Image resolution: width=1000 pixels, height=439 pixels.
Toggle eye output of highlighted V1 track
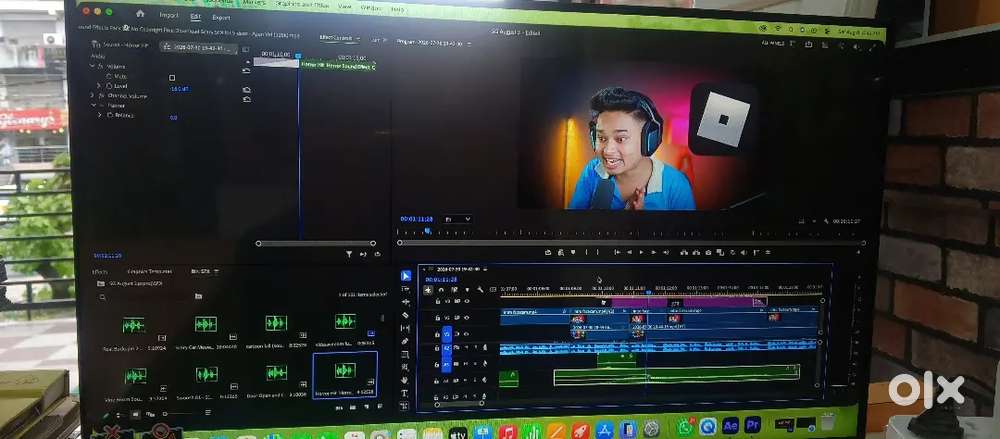(x=467, y=334)
